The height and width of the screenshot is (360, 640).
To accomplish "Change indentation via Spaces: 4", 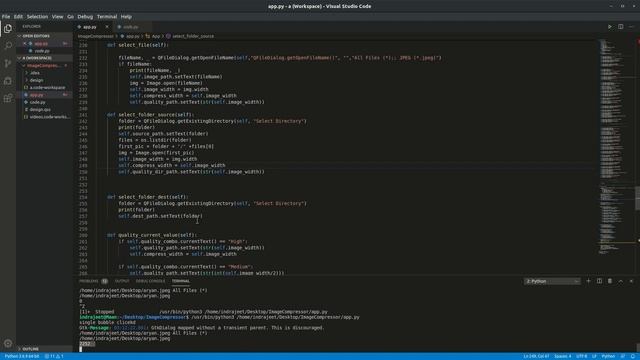I will click(562, 356).
